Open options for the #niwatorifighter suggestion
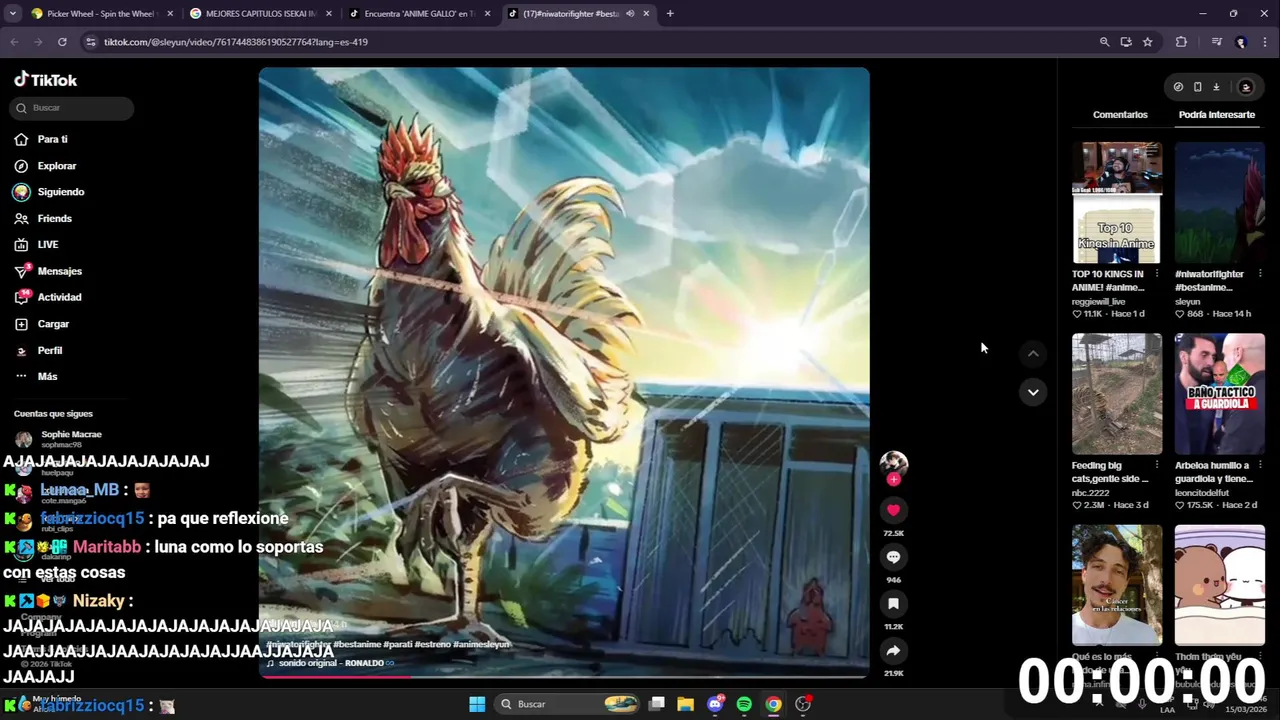 [1260, 274]
